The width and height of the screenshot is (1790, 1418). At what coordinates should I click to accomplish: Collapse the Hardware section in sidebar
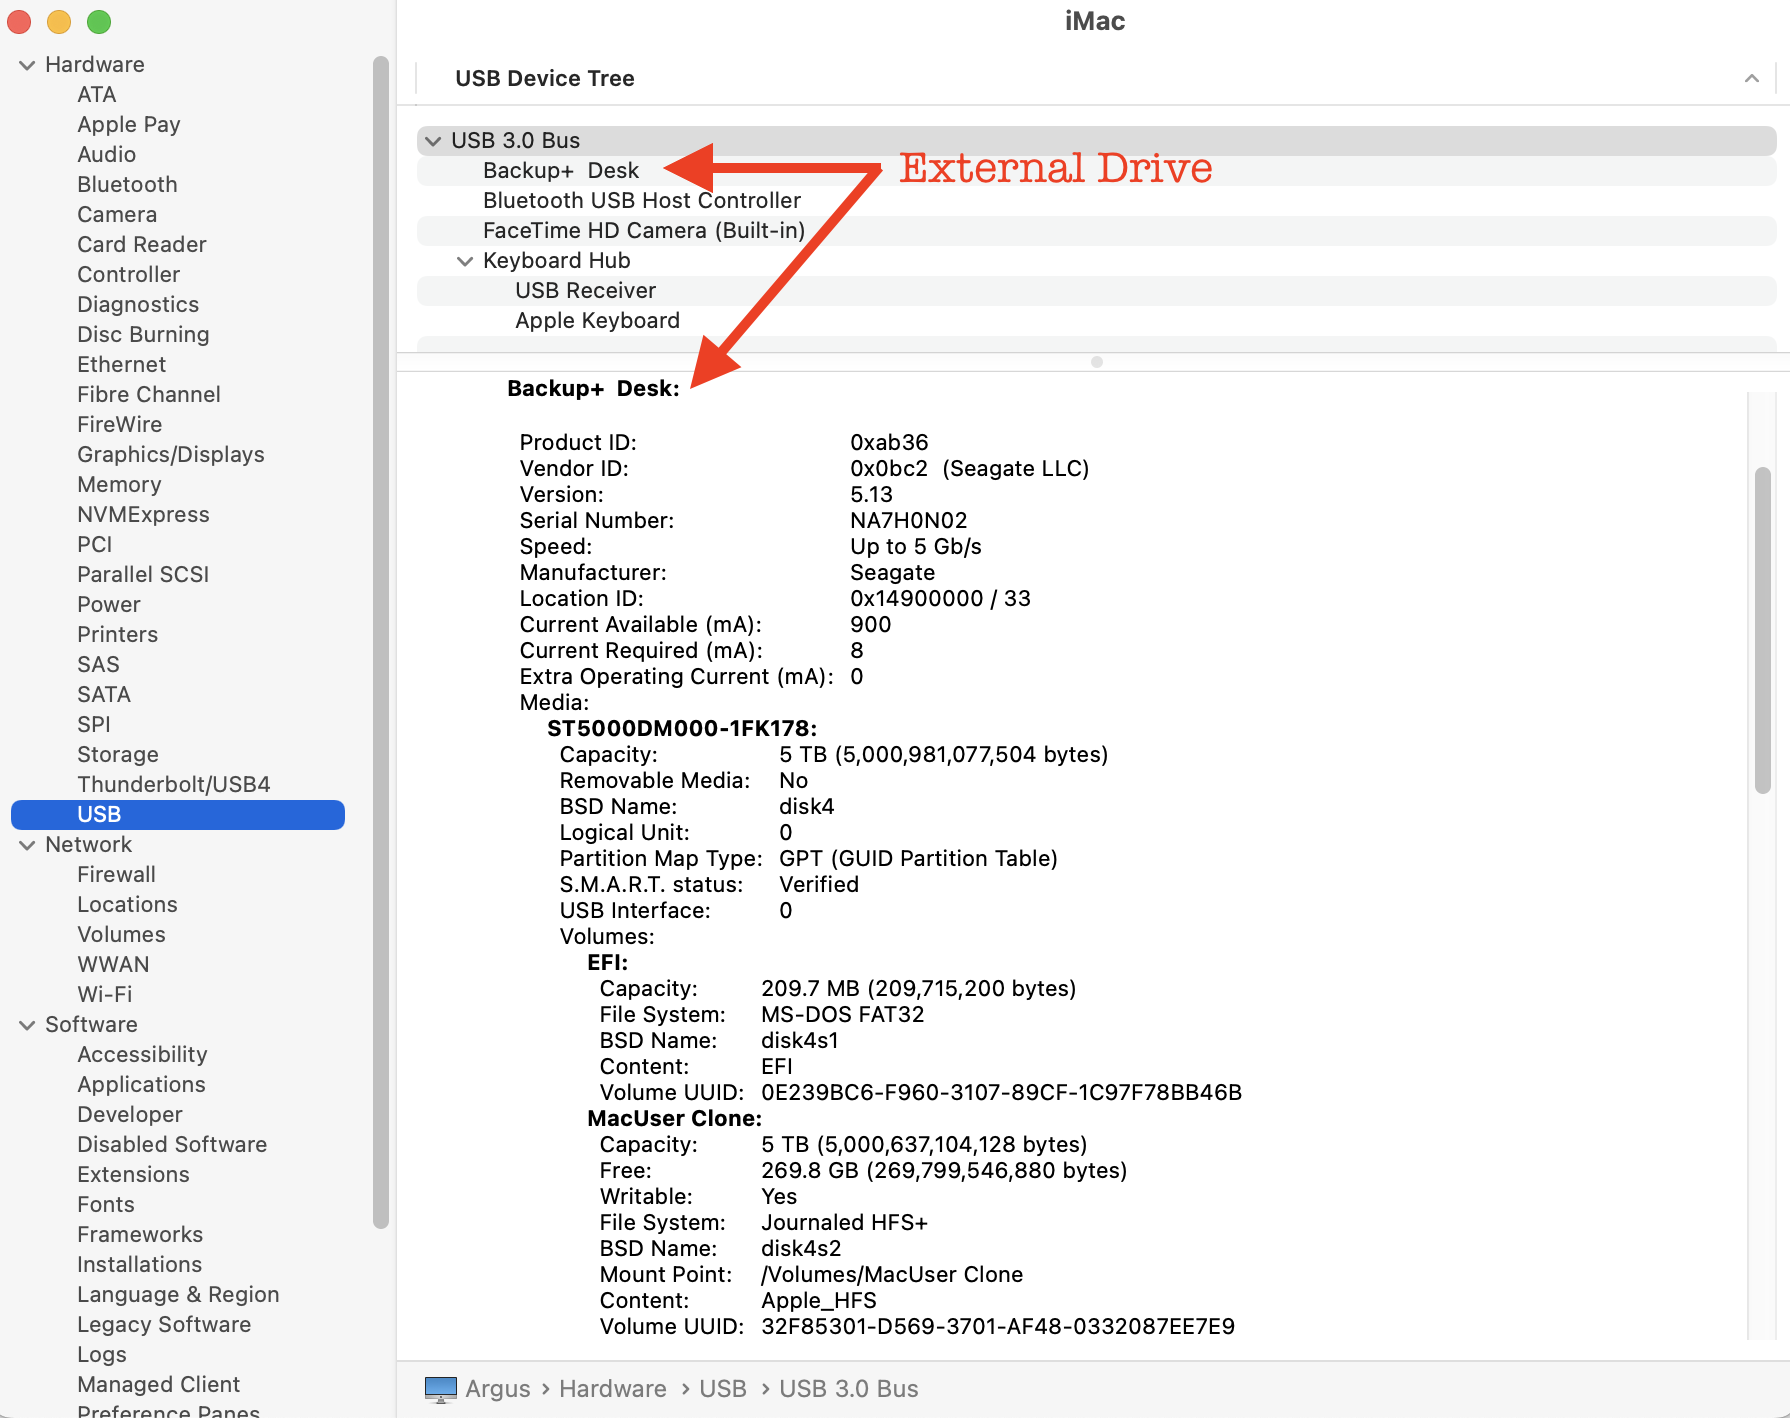[27, 65]
